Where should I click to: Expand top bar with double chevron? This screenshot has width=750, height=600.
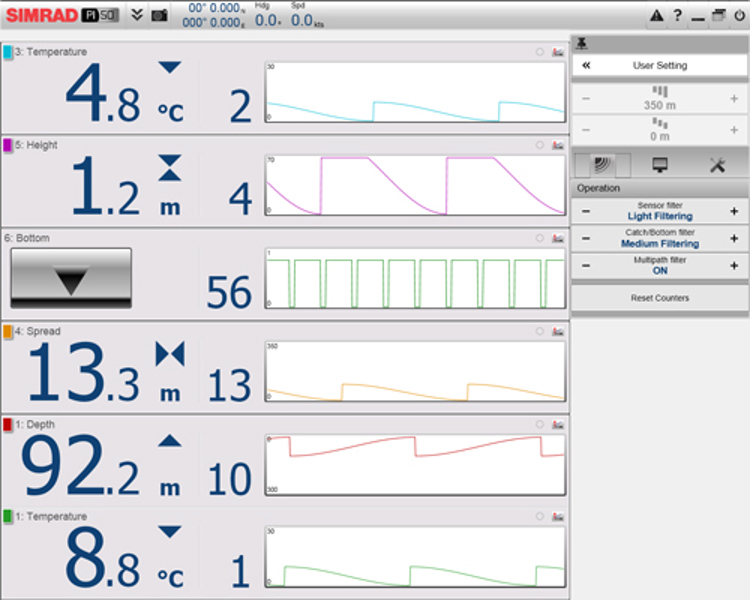coord(137,15)
